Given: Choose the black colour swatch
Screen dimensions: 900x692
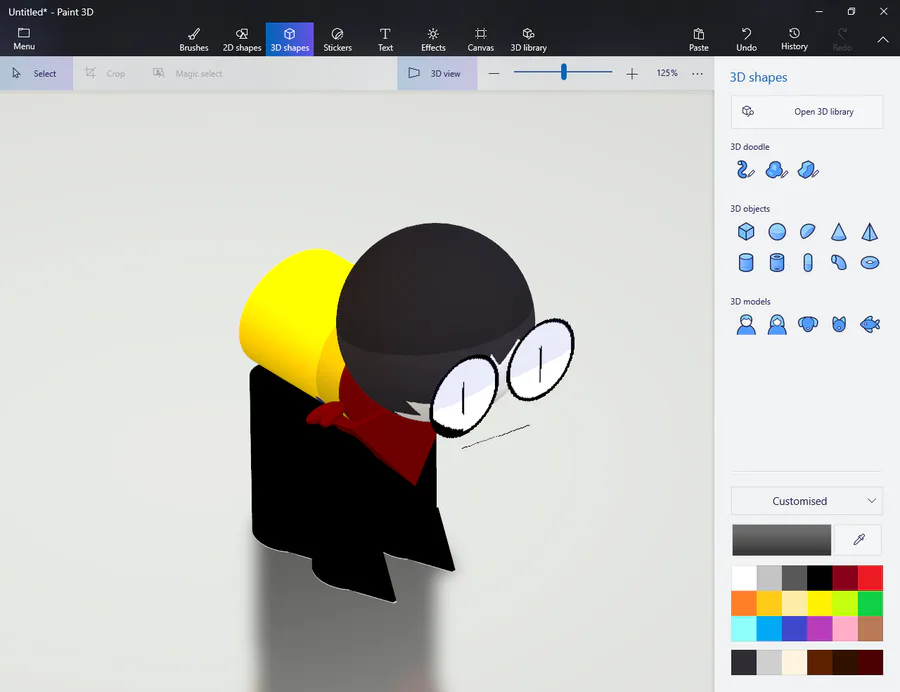Looking at the screenshot, I should (820, 578).
